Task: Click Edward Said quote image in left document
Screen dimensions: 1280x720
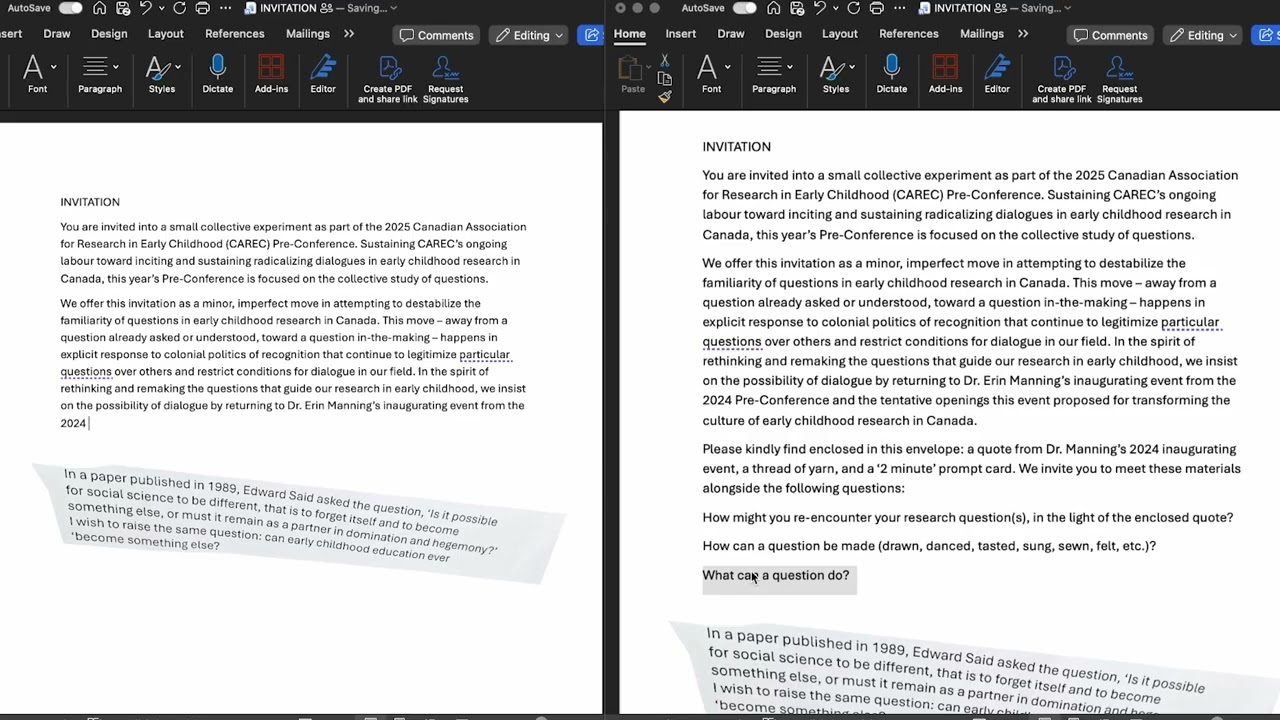Action: click(298, 522)
